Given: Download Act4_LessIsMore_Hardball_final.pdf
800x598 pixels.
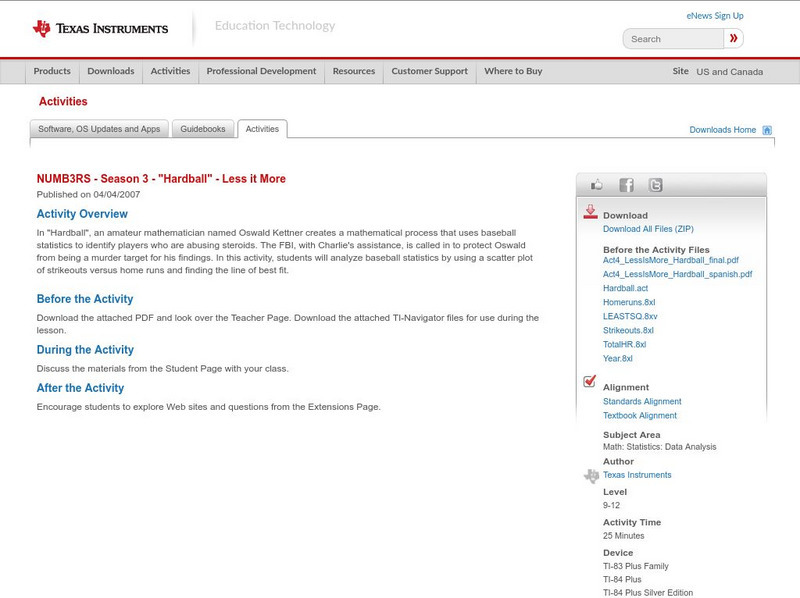Looking at the screenshot, I should pyautogui.click(x=670, y=260).
